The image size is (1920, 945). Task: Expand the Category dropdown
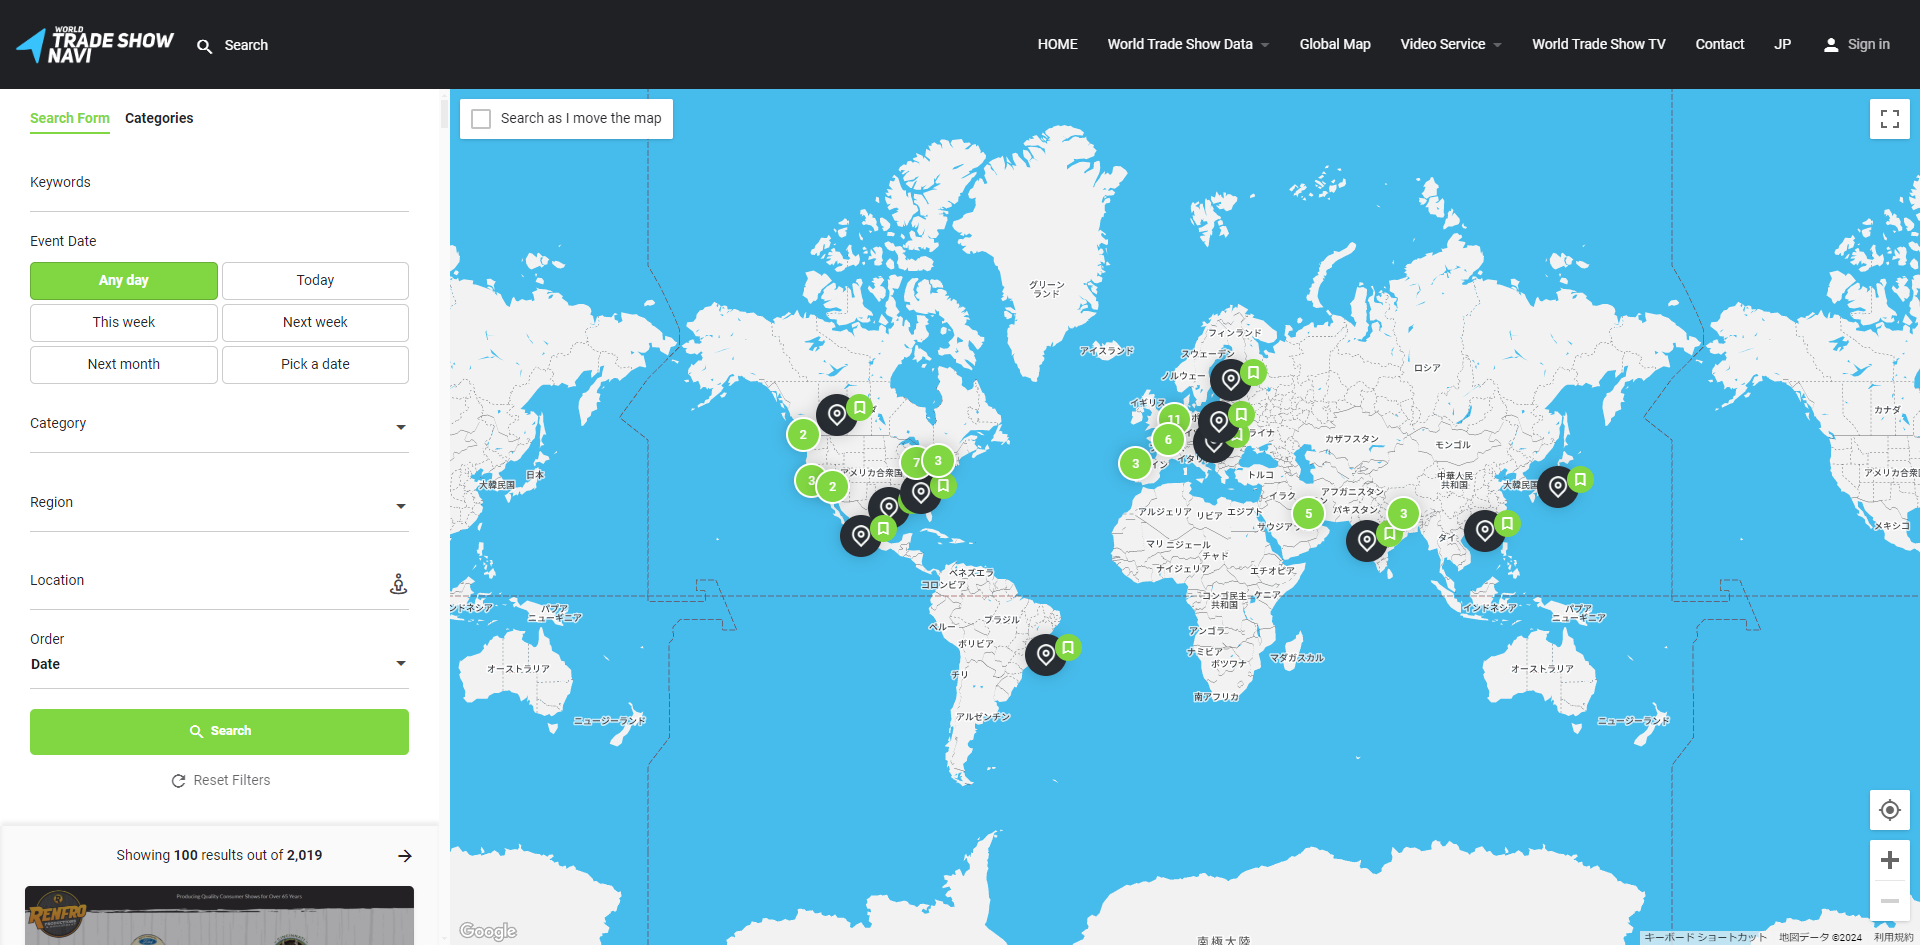coord(219,426)
